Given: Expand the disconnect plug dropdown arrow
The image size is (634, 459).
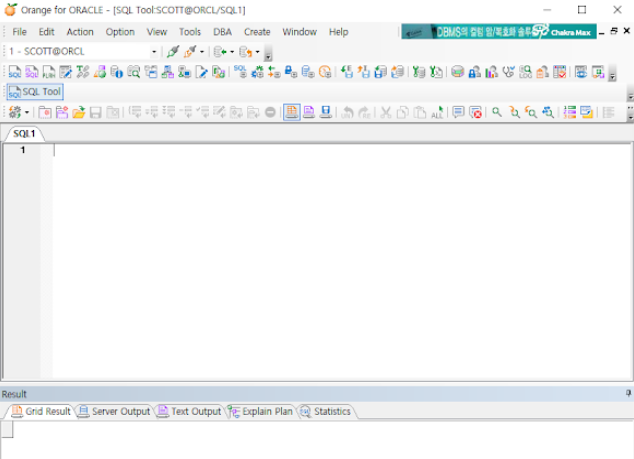Looking at the screenshot, I should (202, 52).
